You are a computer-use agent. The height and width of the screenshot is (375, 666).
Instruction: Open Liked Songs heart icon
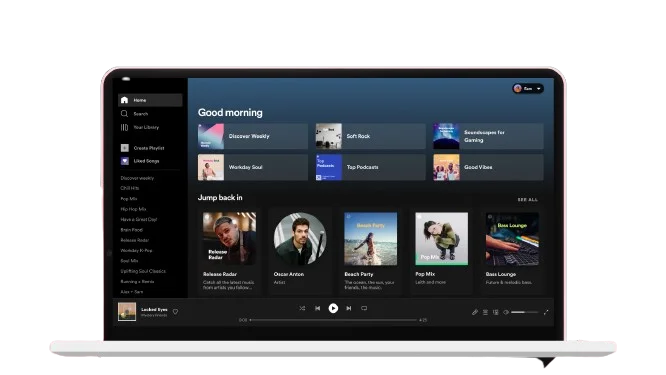(124, 161)
